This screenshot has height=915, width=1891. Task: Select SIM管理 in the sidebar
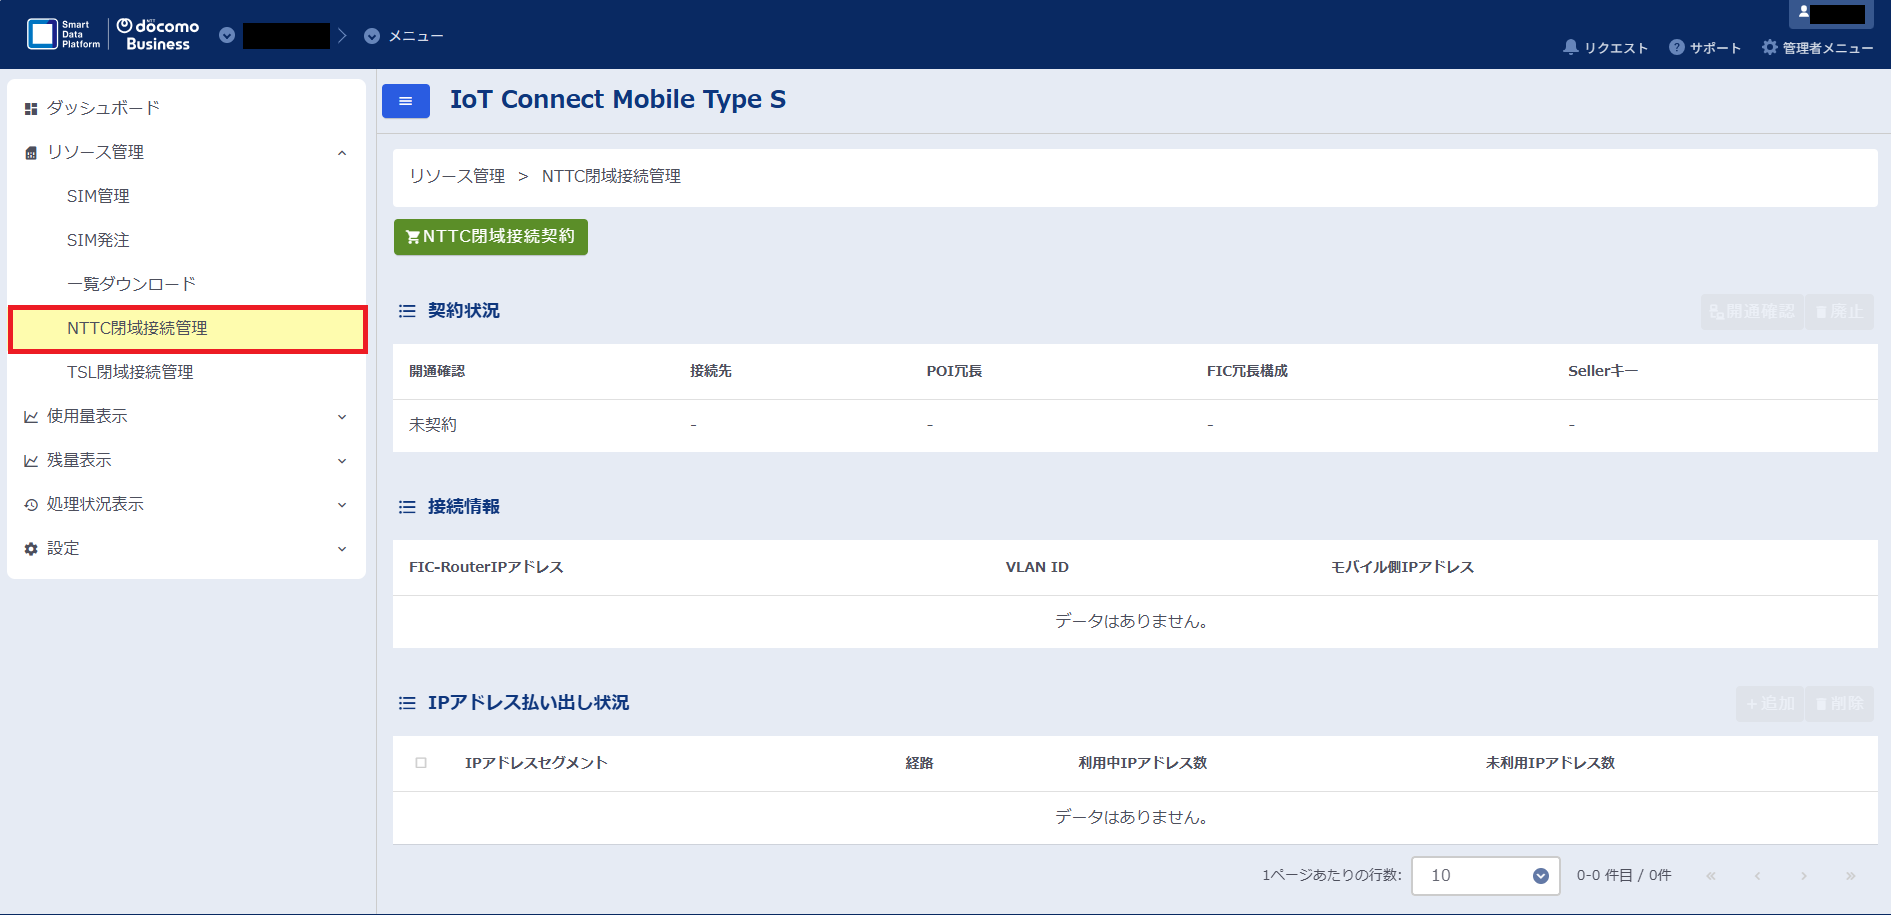[x=98, y=196]
